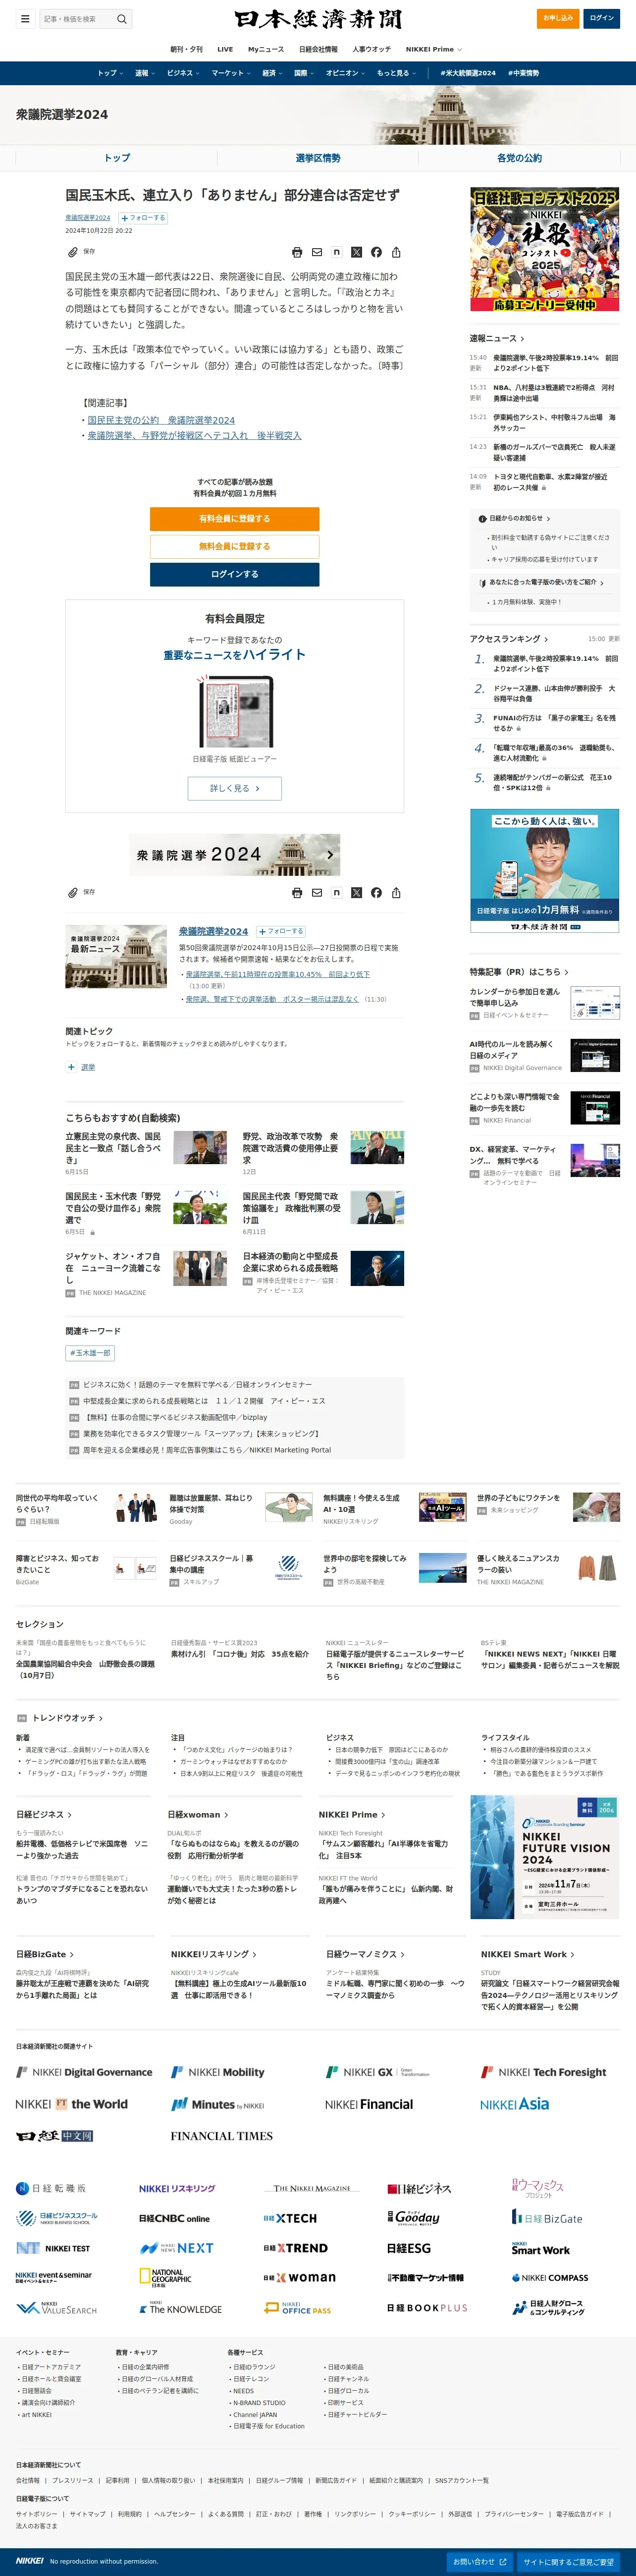The width and height of the screenshot is (636, 2576).
Task: Open NIKKEI FUTURE VISION 2024 seminar banner
Action: click(x=545, y=1857)
